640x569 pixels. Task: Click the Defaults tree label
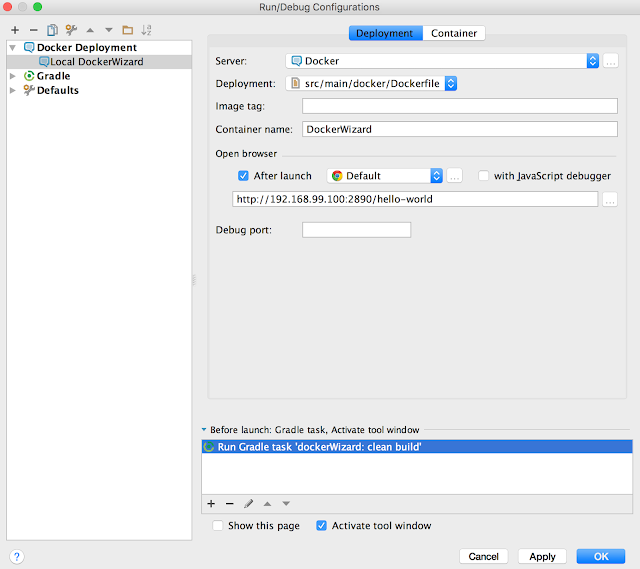pyautogui.click(x=58, y=90)
